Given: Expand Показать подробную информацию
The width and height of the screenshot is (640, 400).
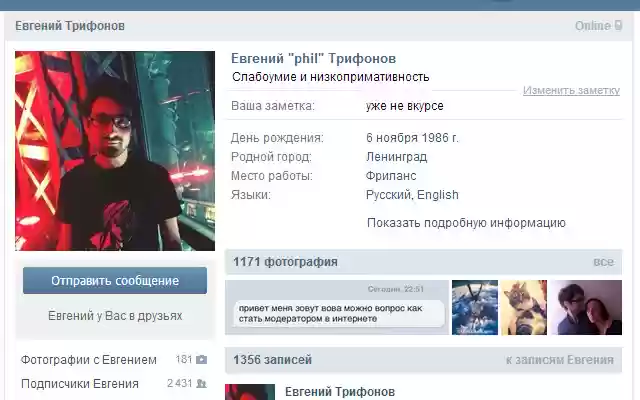Looking at the screenshot, I should tap(466, 223).
